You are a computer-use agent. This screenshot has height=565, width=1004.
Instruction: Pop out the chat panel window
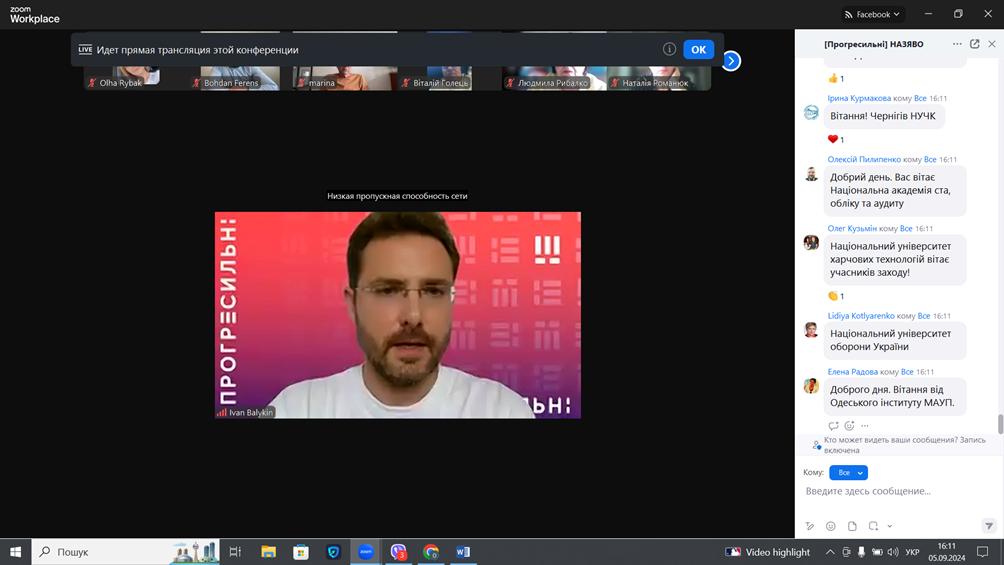pos(975,44)
